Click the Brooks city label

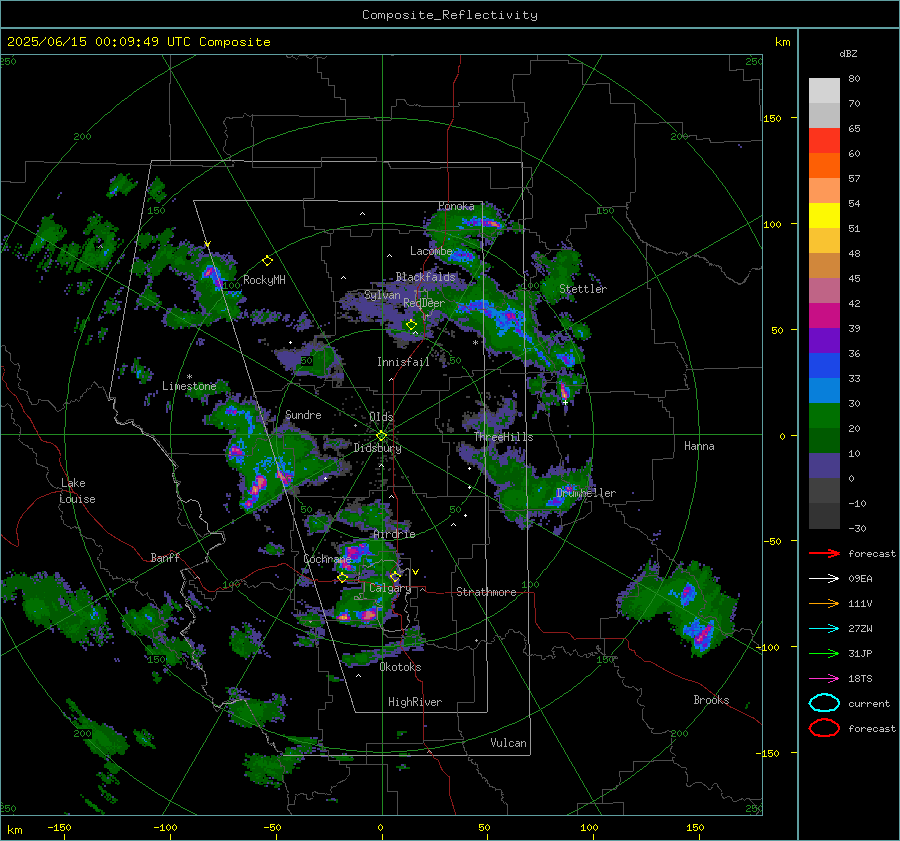pyautogui.click(x=711, y=700)
